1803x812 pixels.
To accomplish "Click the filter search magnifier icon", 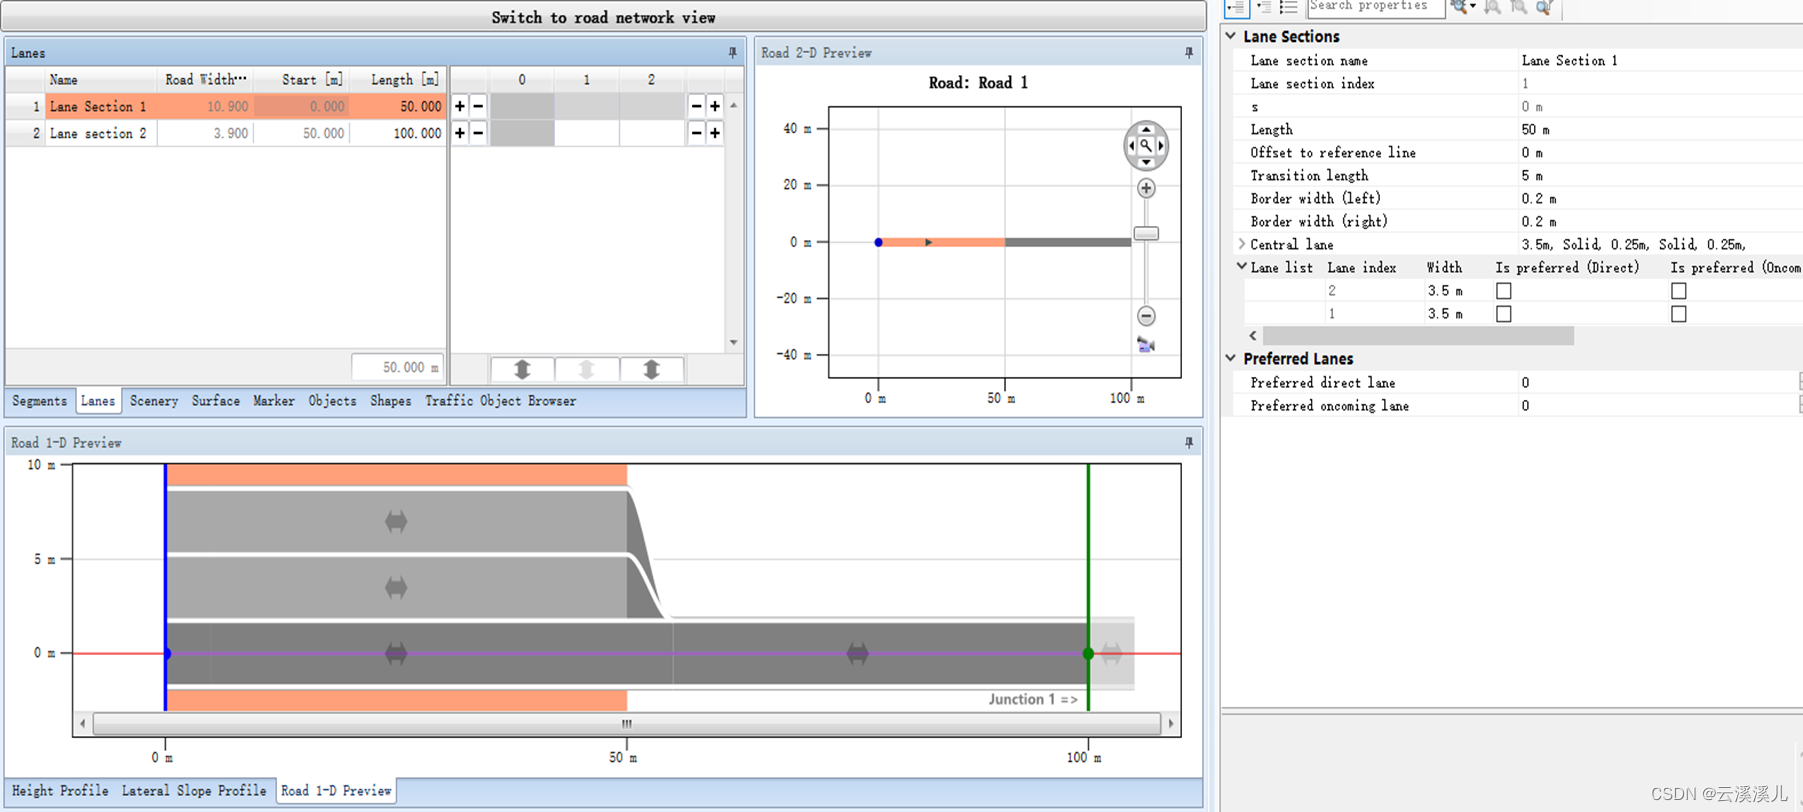I will pos(1544,7).
